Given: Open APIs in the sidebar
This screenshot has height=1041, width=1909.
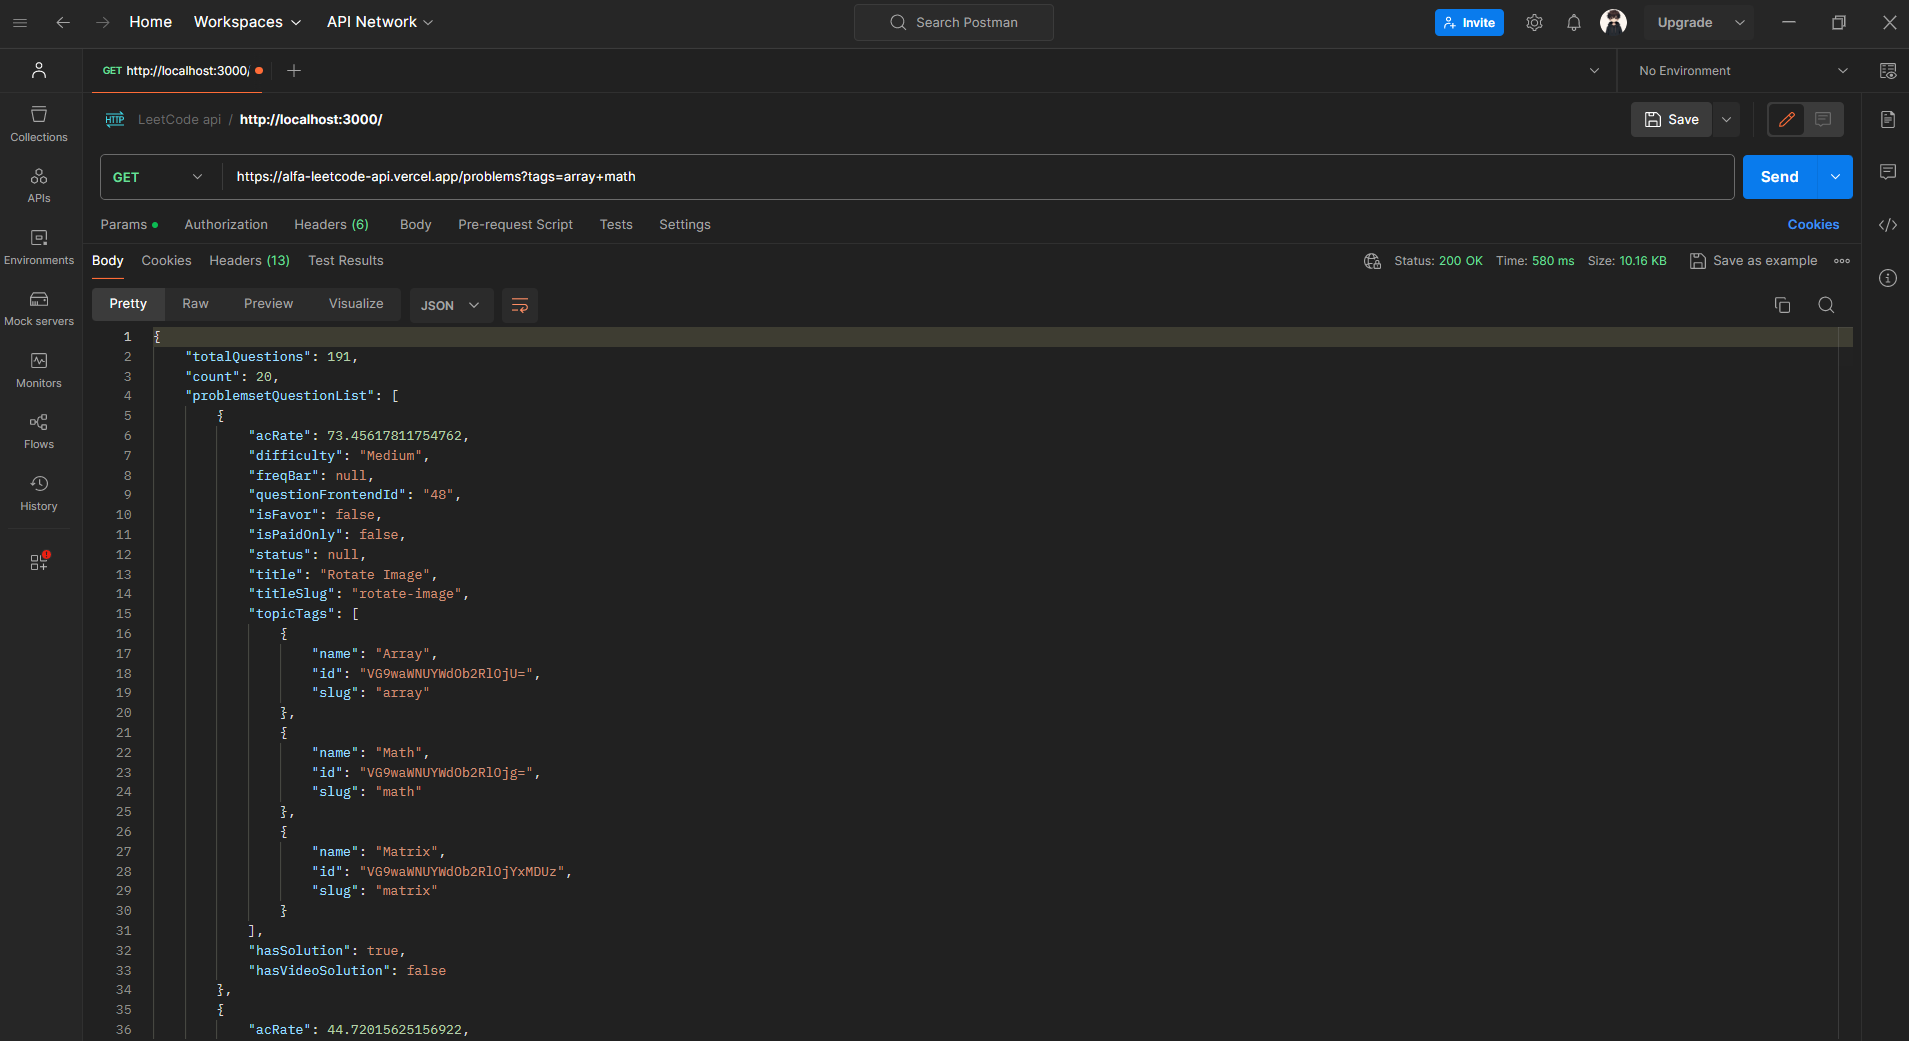Looking at the screenshot, I should pos(39,186).
